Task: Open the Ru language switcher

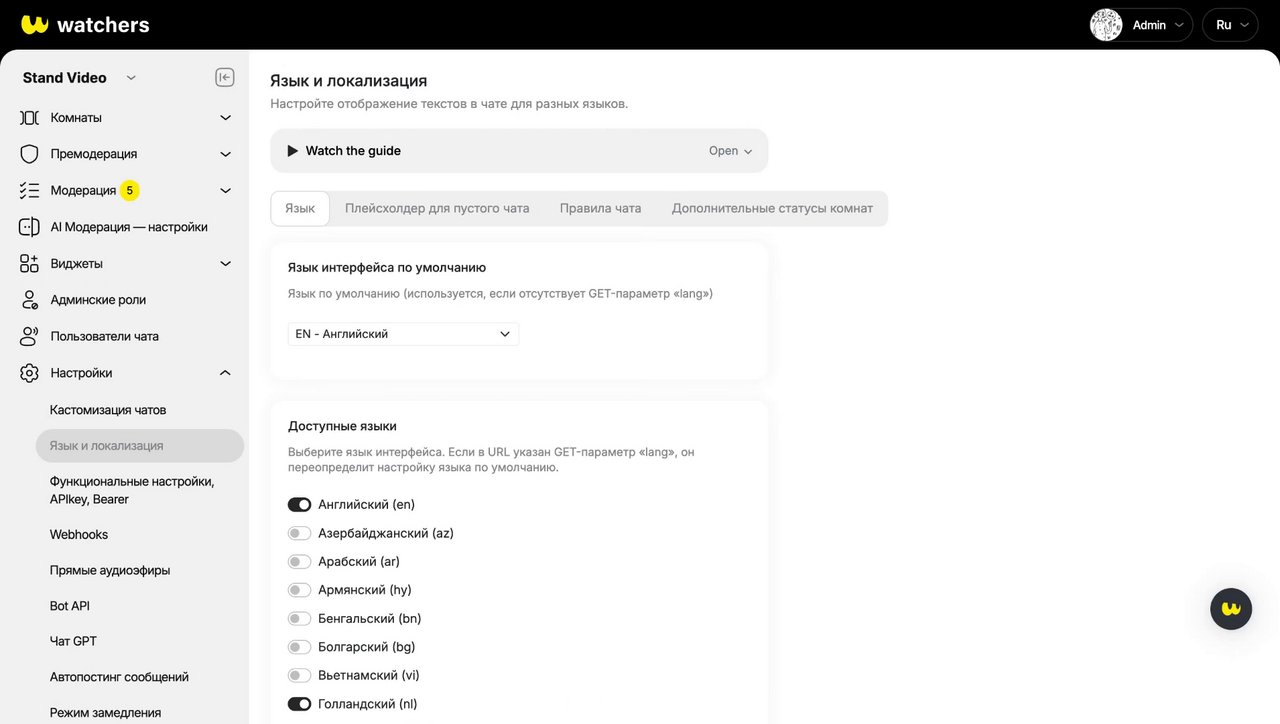Action: (1230, 25)
